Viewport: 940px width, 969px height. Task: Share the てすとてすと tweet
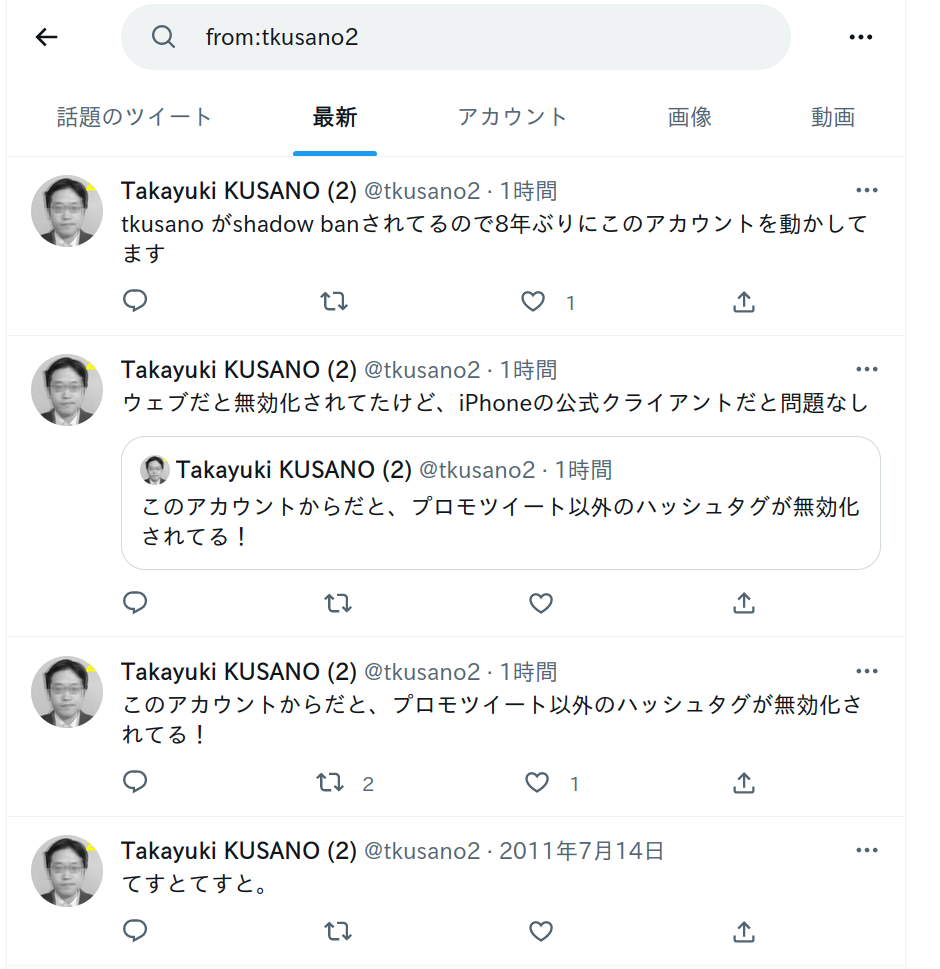[743, 931]
